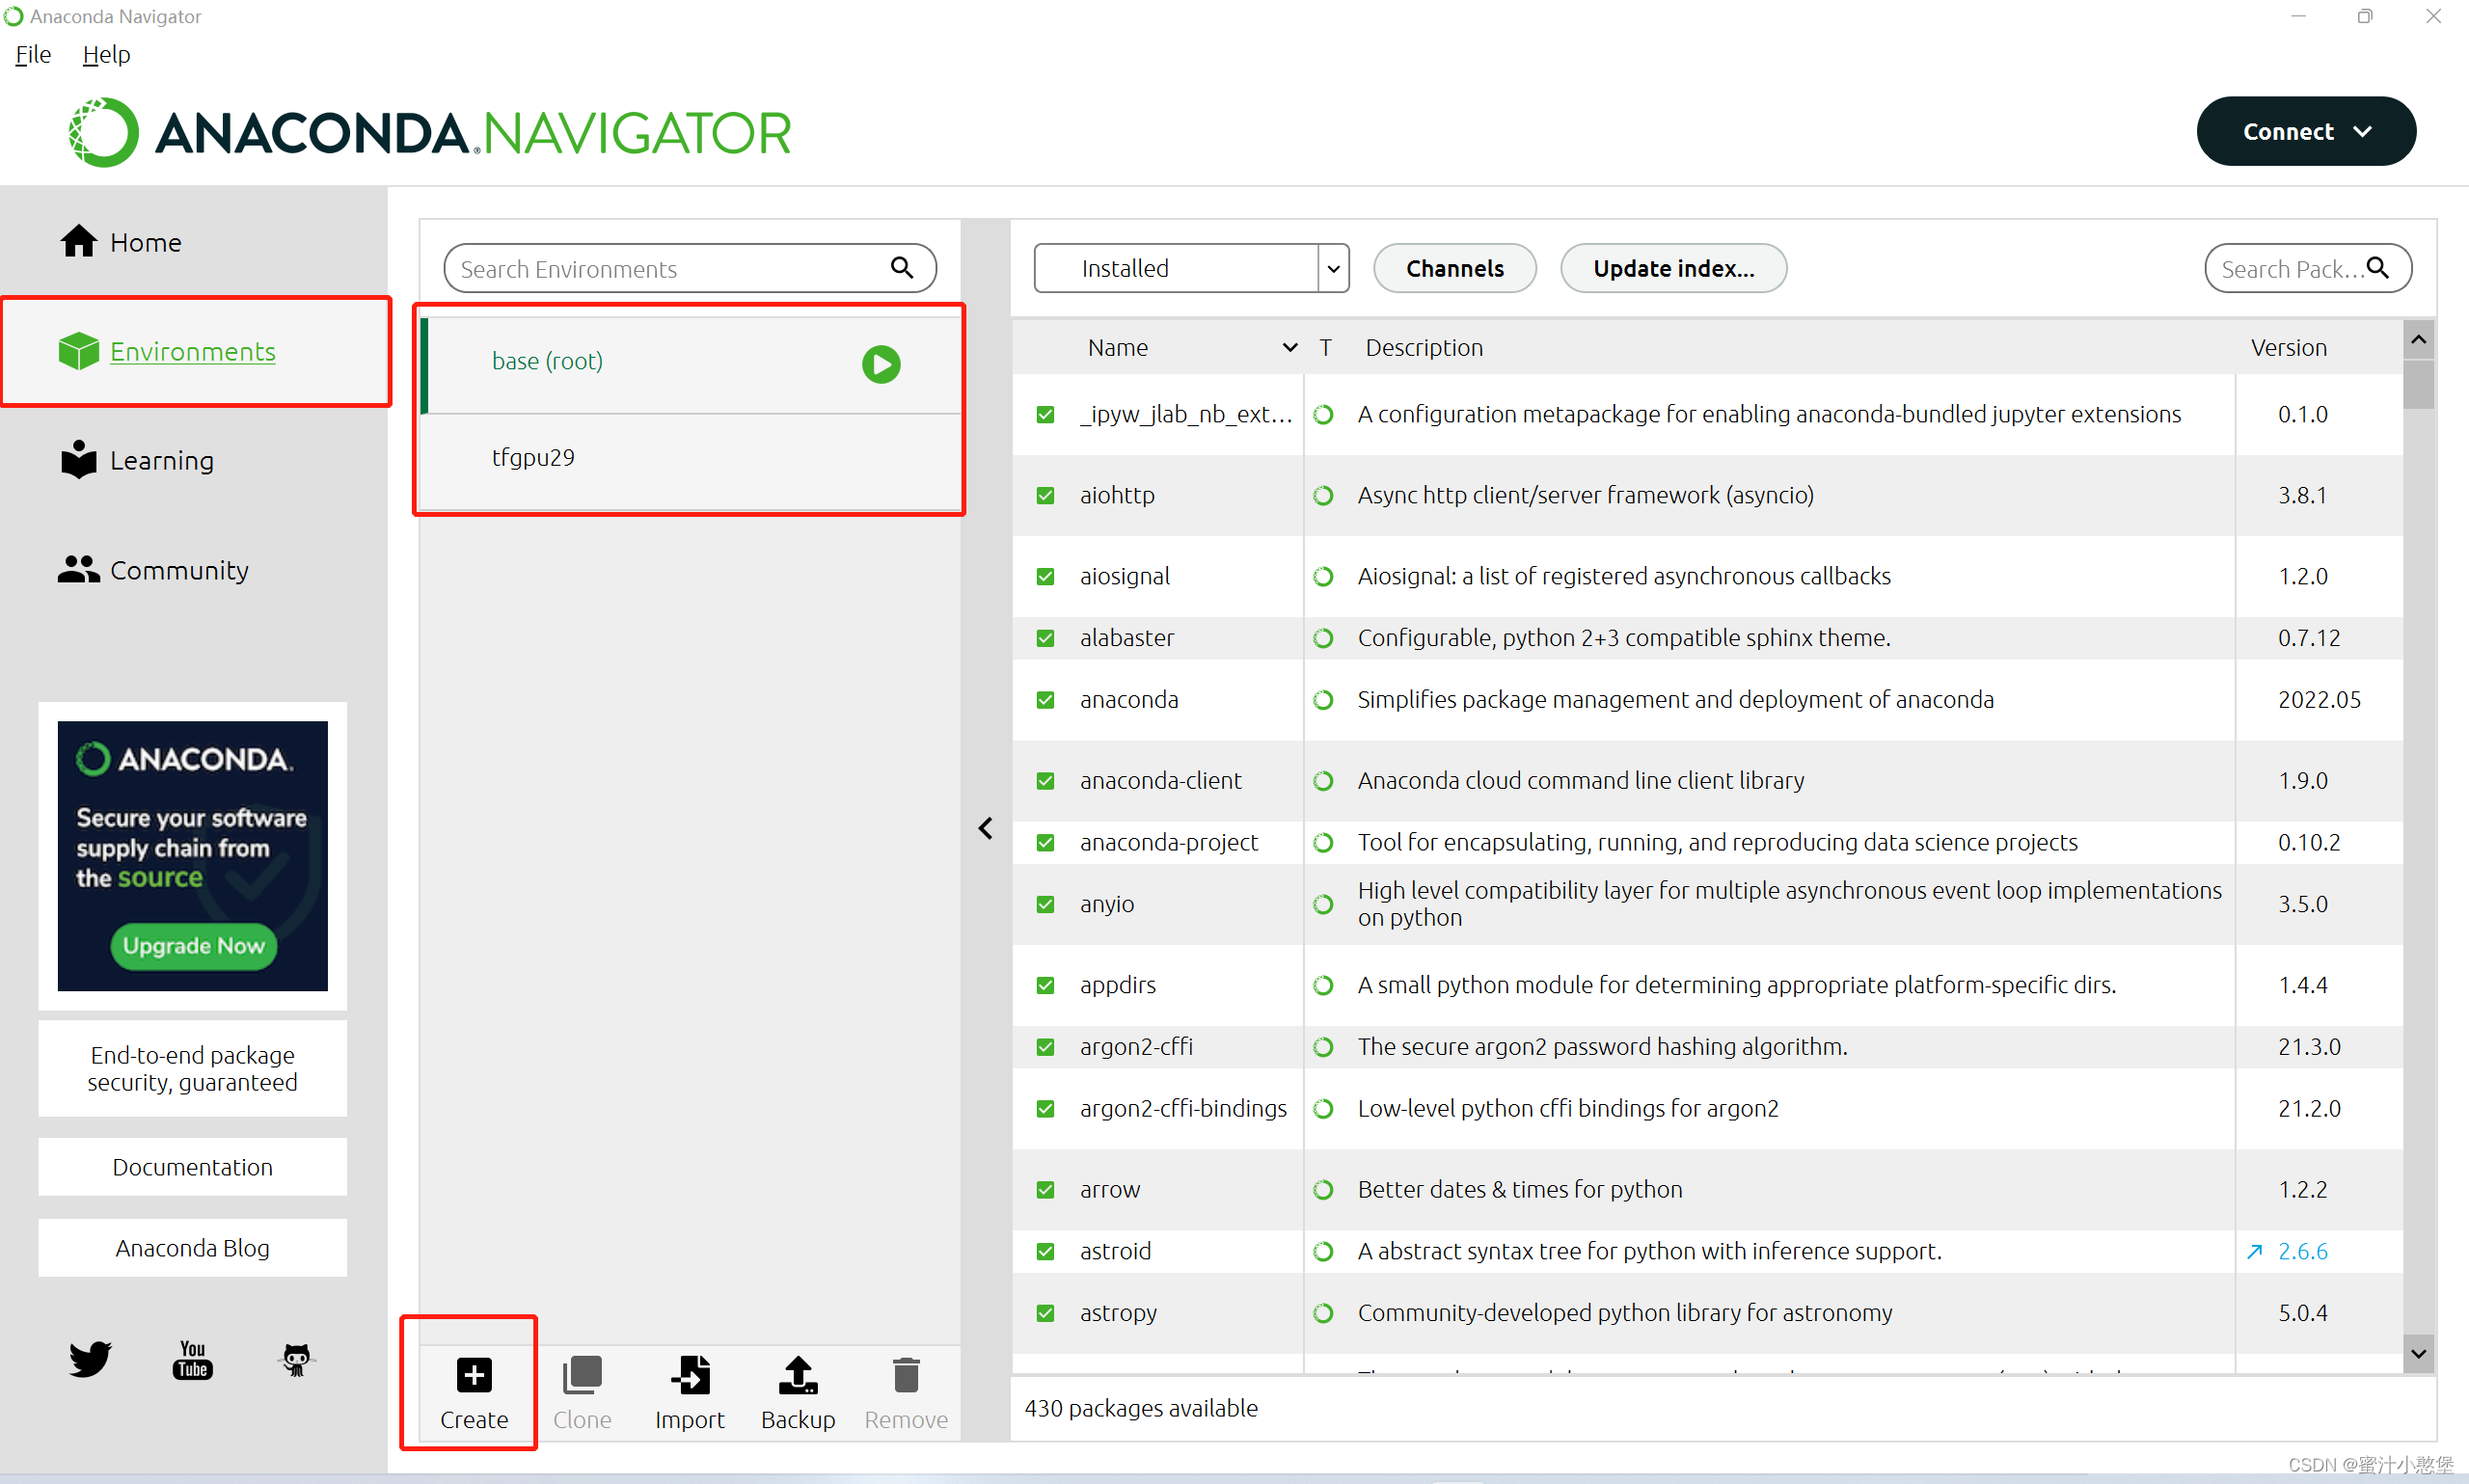Click the Version column header
This screenshot has height=1484, width=2469.
click(2288, 347)
